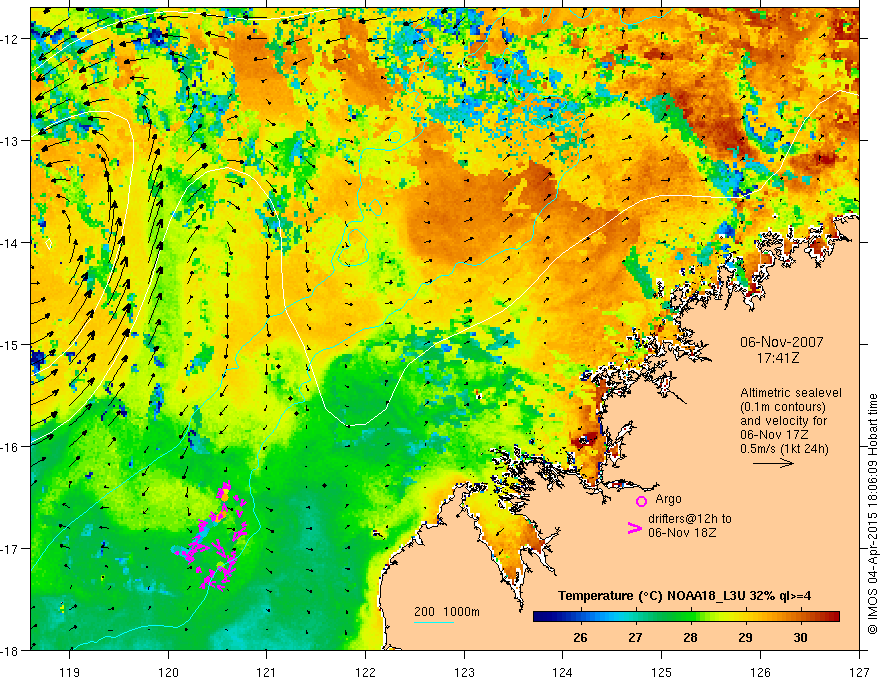Click the magenta drifter track cluster
The image size is (880, 680).
pos(212,537)
